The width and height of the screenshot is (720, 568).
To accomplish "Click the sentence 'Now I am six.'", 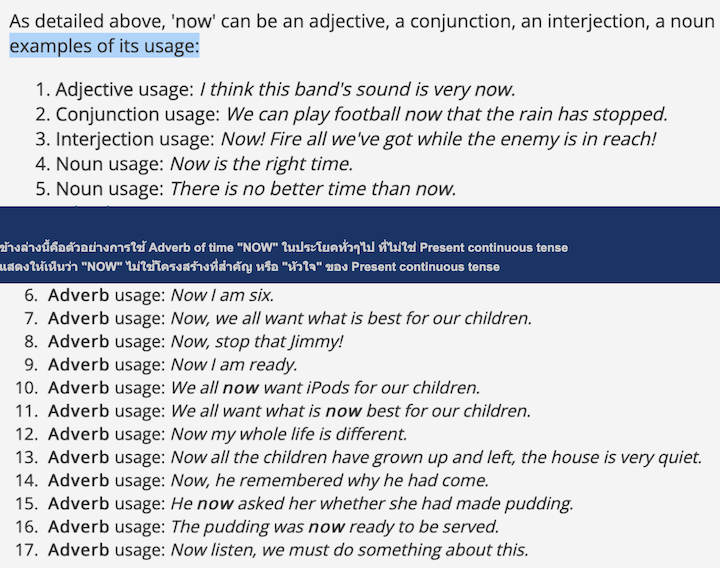I will (222, 295).
